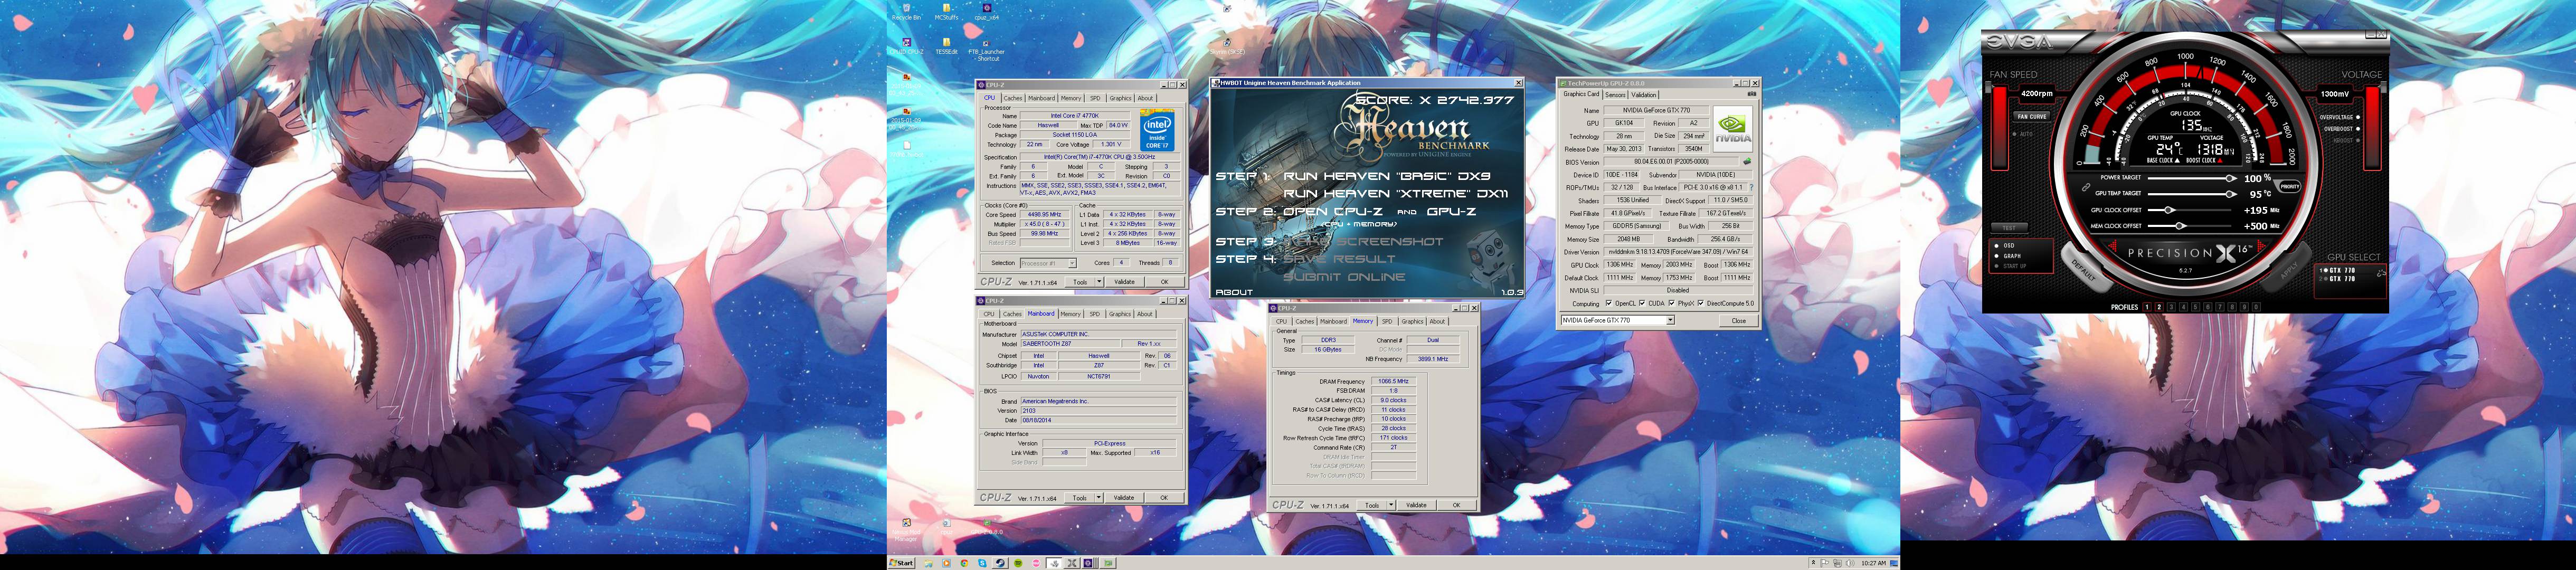The height and width of the screenshot is (570, 2576).
Task: Click the FAN CURVE button in Precision X
Action: (x=2032, y=116)
